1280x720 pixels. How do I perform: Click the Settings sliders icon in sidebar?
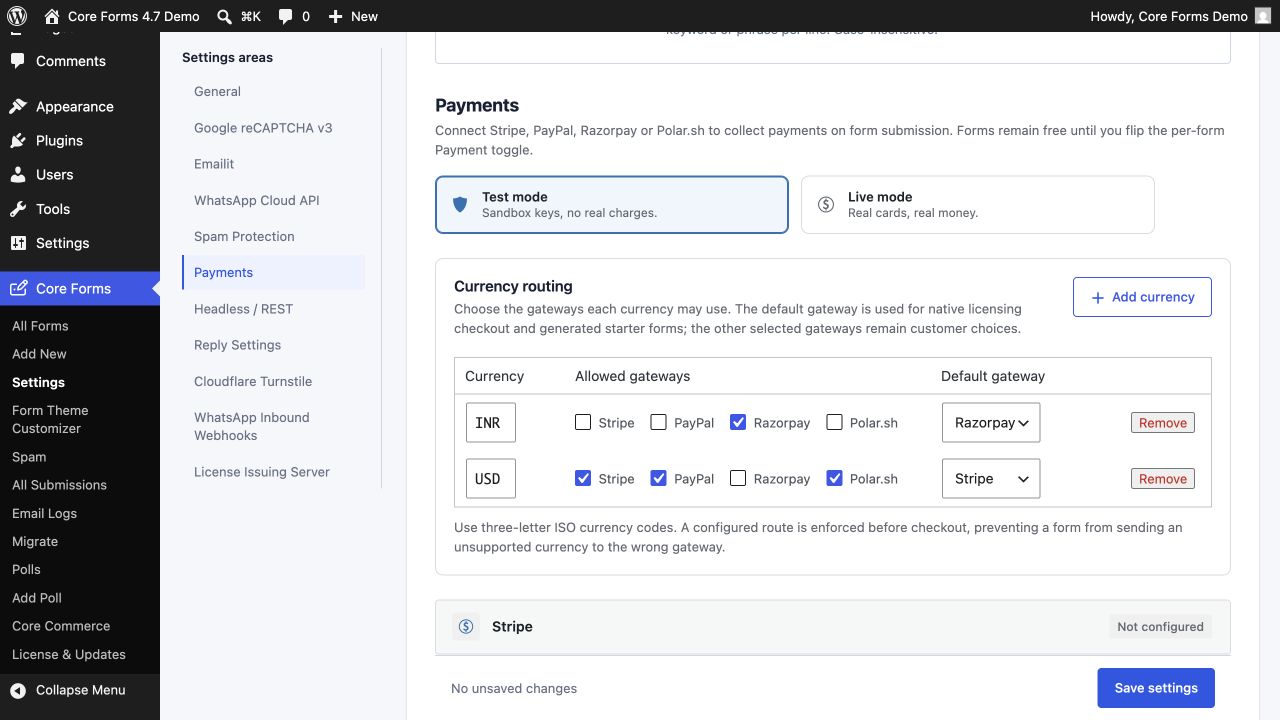pos(18,243)
